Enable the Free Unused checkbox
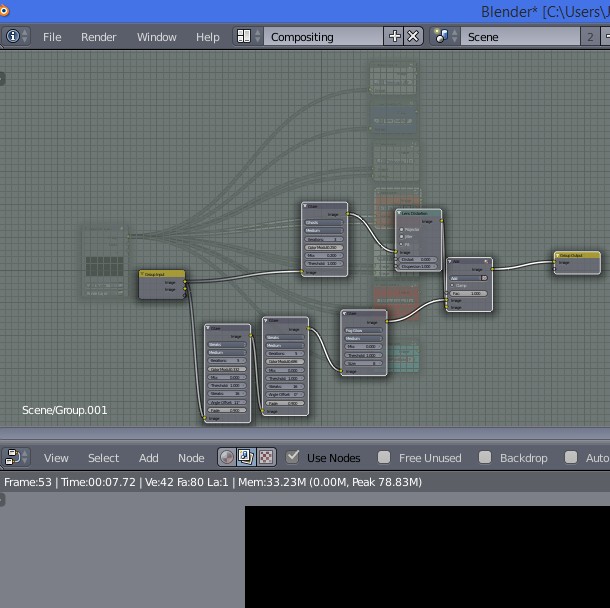 coord(384,457)
